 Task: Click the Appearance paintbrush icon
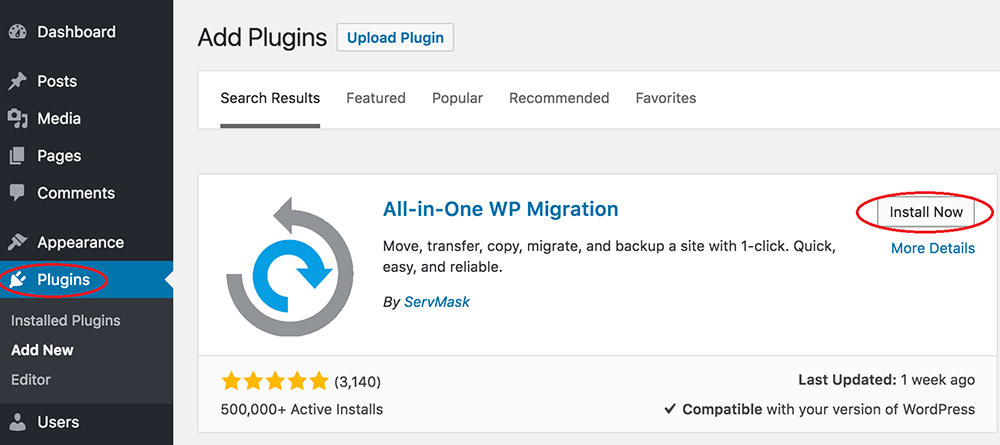[x=18, y=242]
